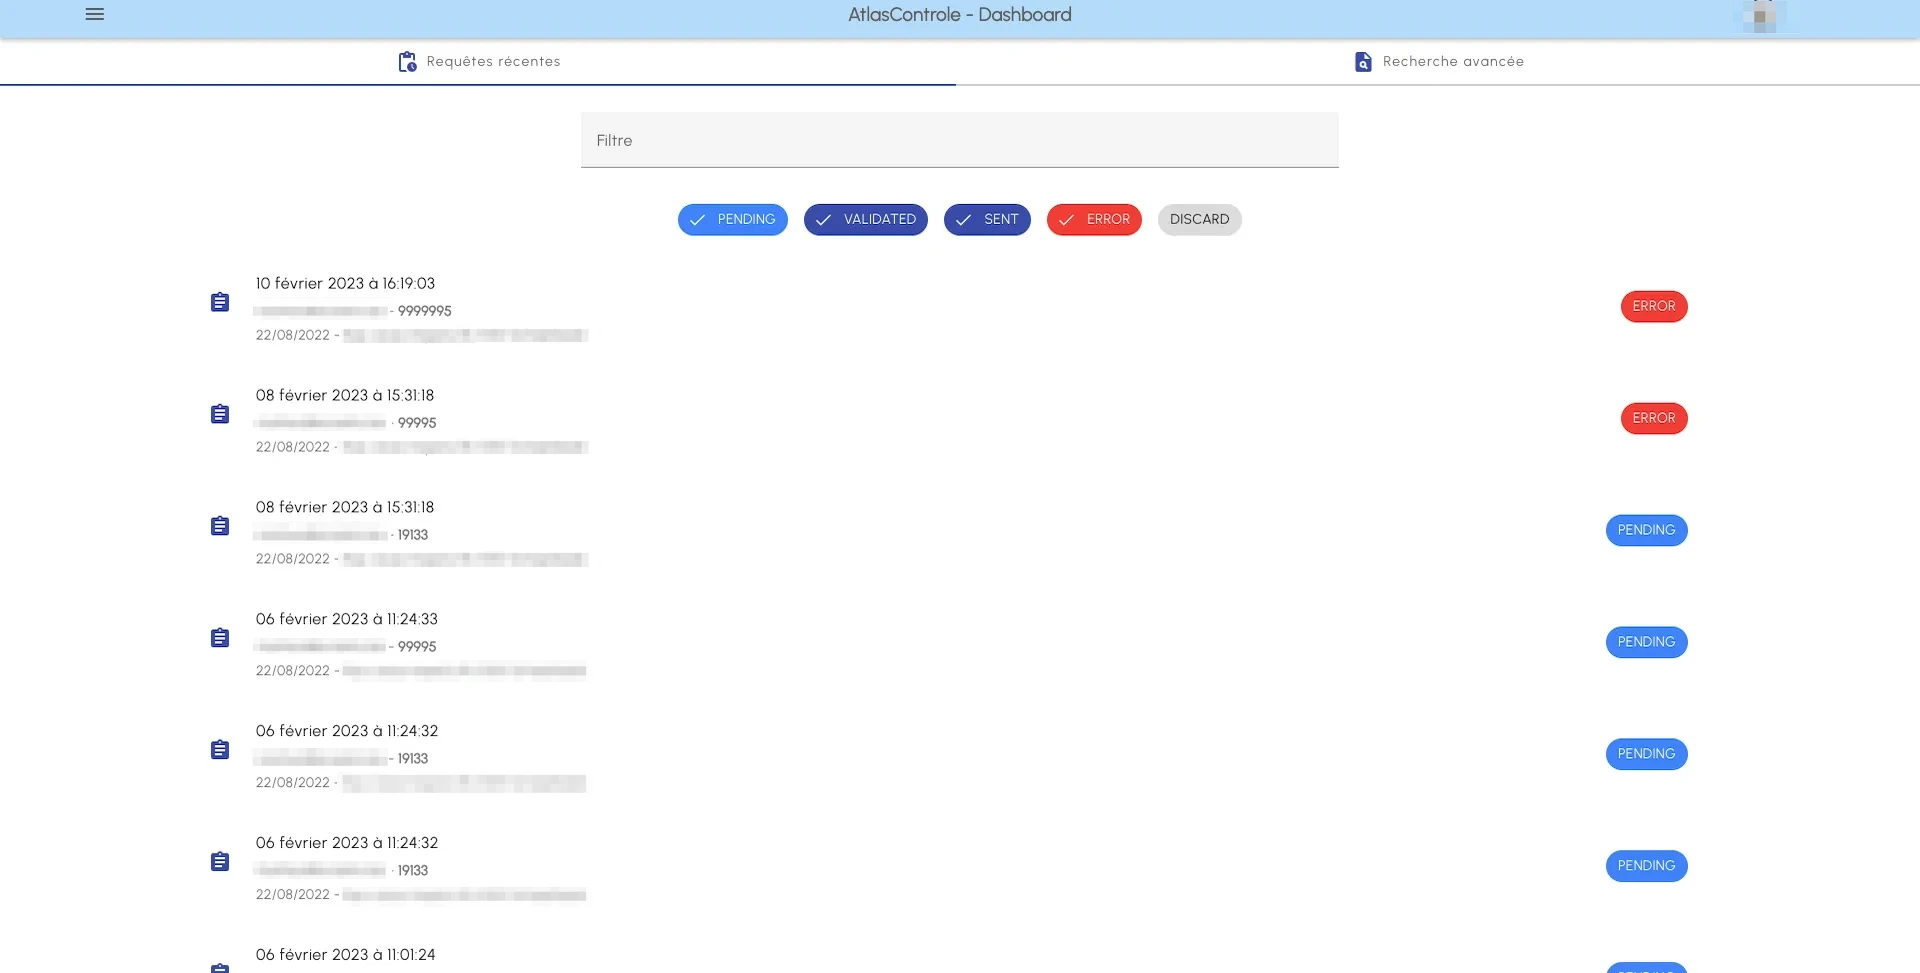This screenshot has height=973, width=1920.
Task: Click clipboard icon of 08 février PENDING request
Action: [220, 526]
